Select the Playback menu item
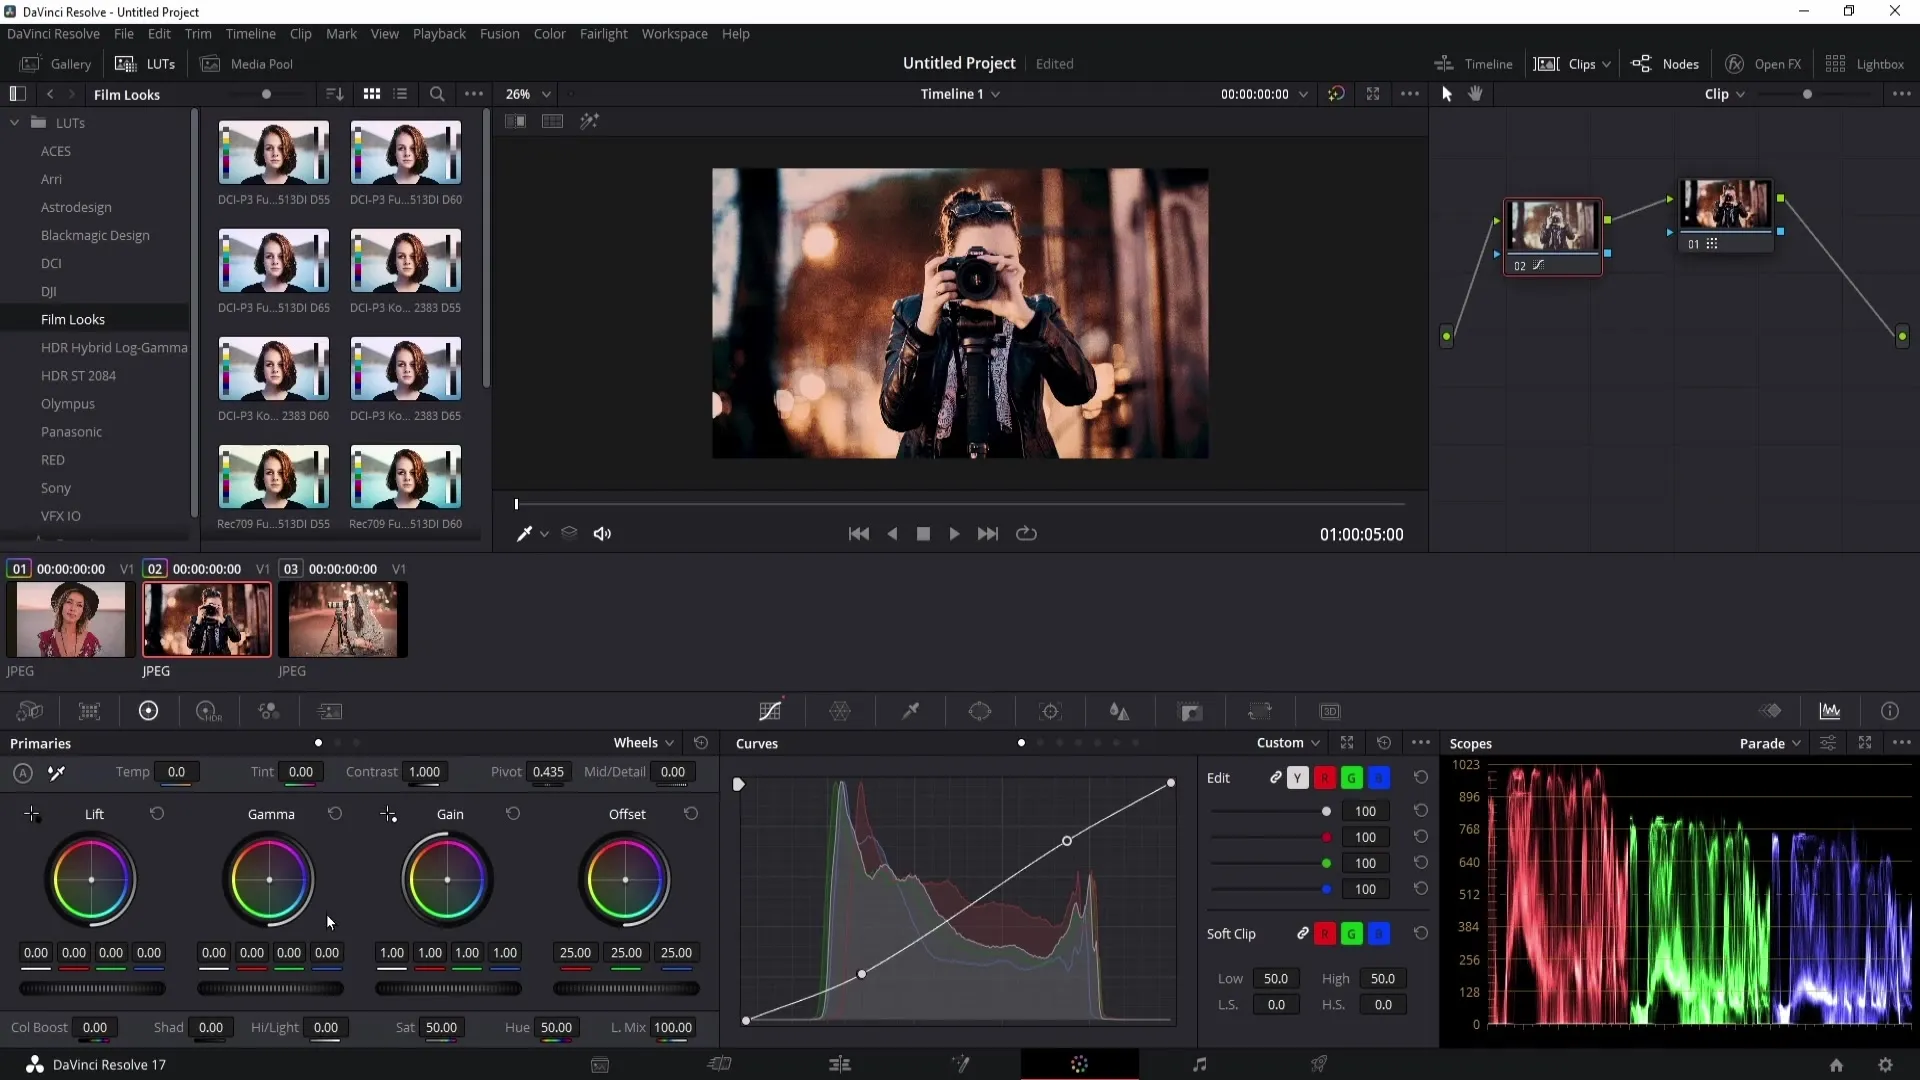This screenshot has height=1080, width=1920. point(439,33)
